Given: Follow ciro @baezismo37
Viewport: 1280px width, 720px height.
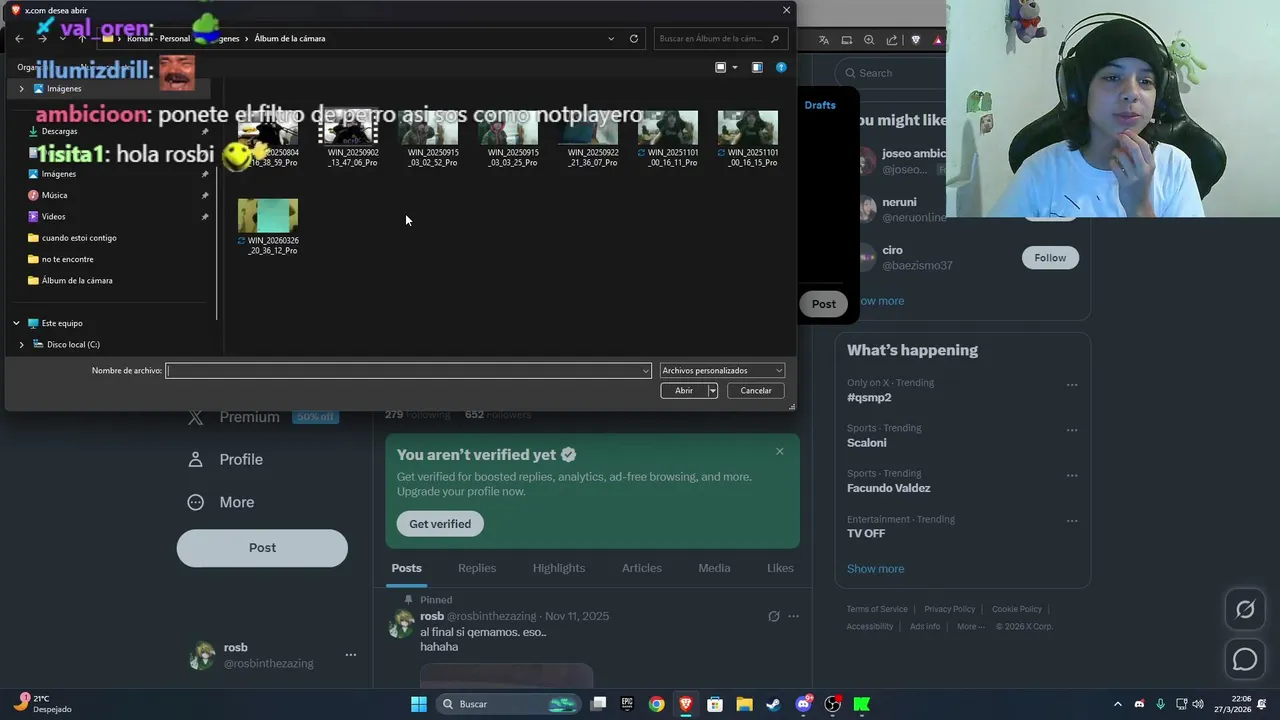Looking at the screenshot, I should point(1050,258).
